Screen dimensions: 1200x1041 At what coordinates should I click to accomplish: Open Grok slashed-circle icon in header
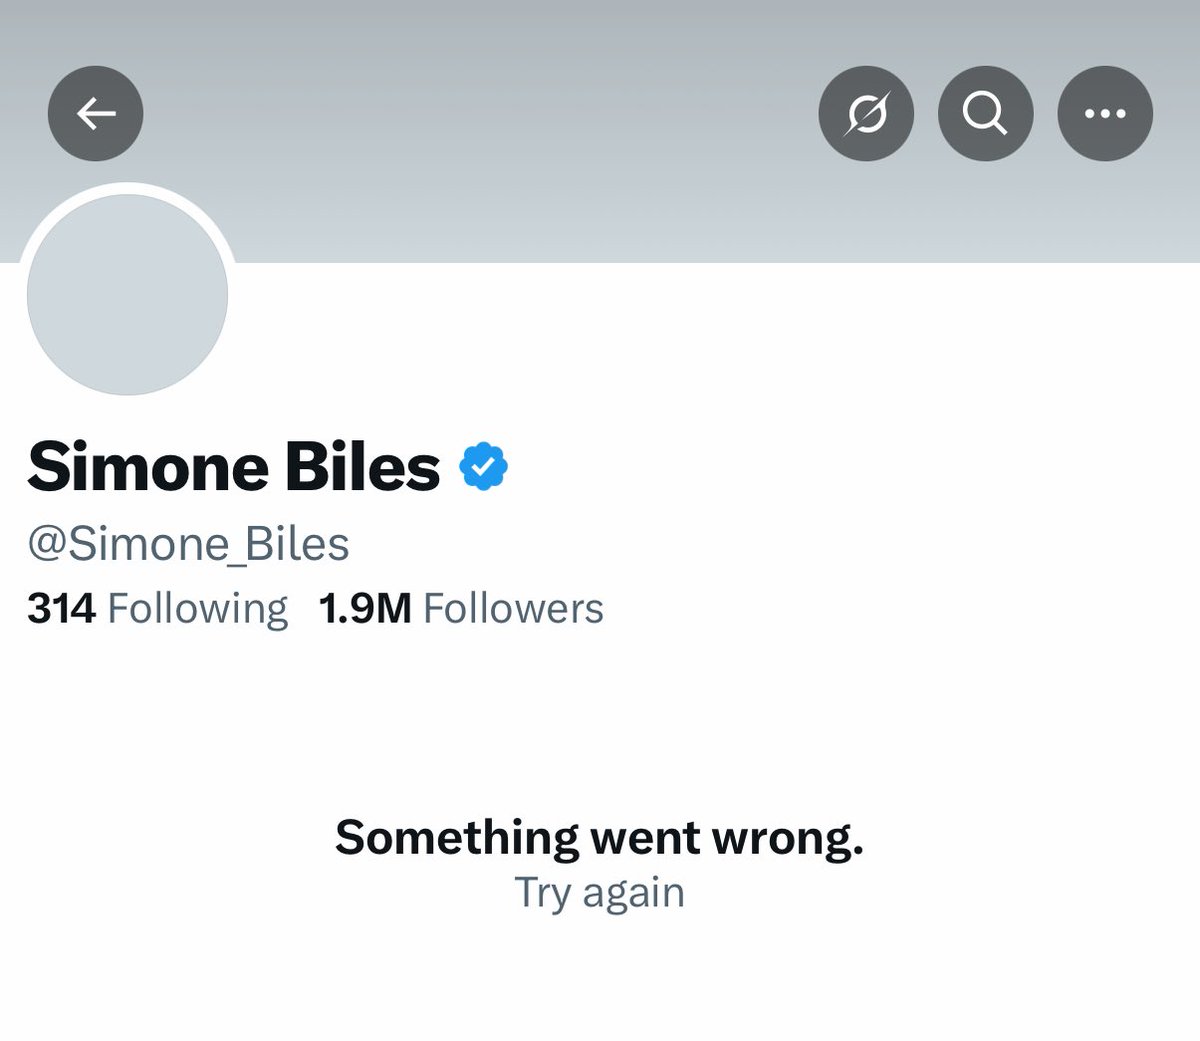[866, 114]
